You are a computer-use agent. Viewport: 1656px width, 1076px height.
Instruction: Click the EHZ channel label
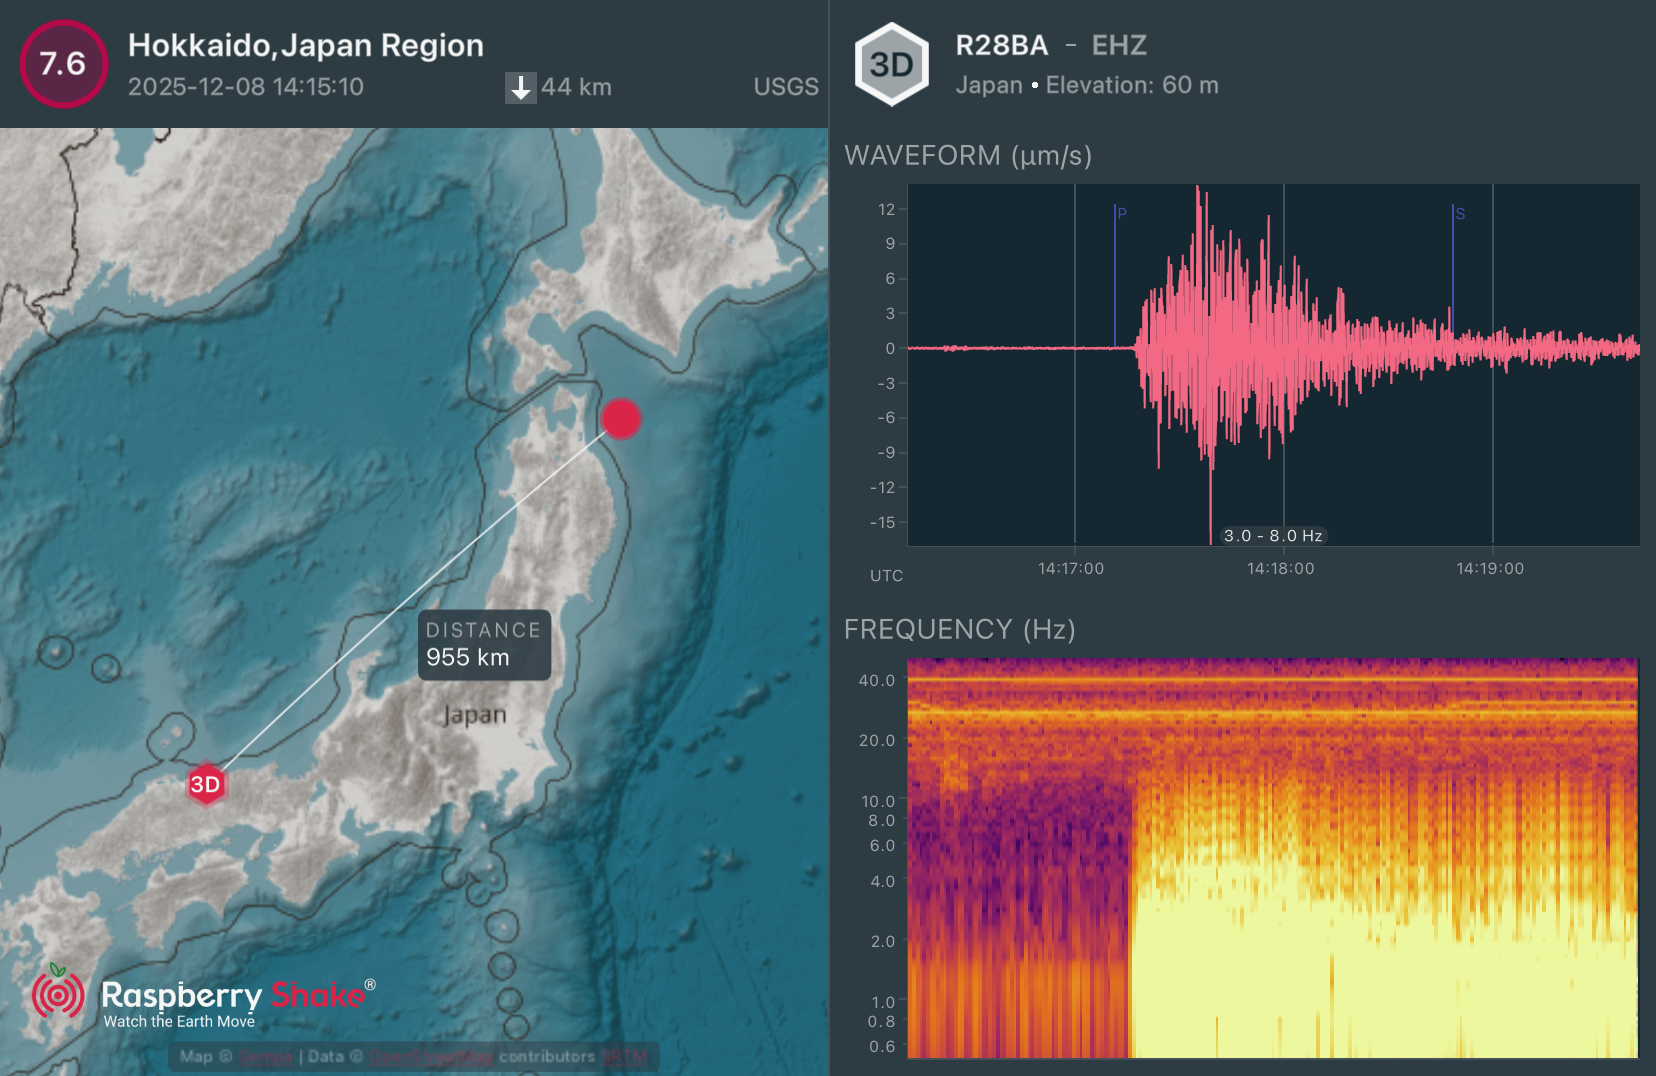click(1119, 45)
